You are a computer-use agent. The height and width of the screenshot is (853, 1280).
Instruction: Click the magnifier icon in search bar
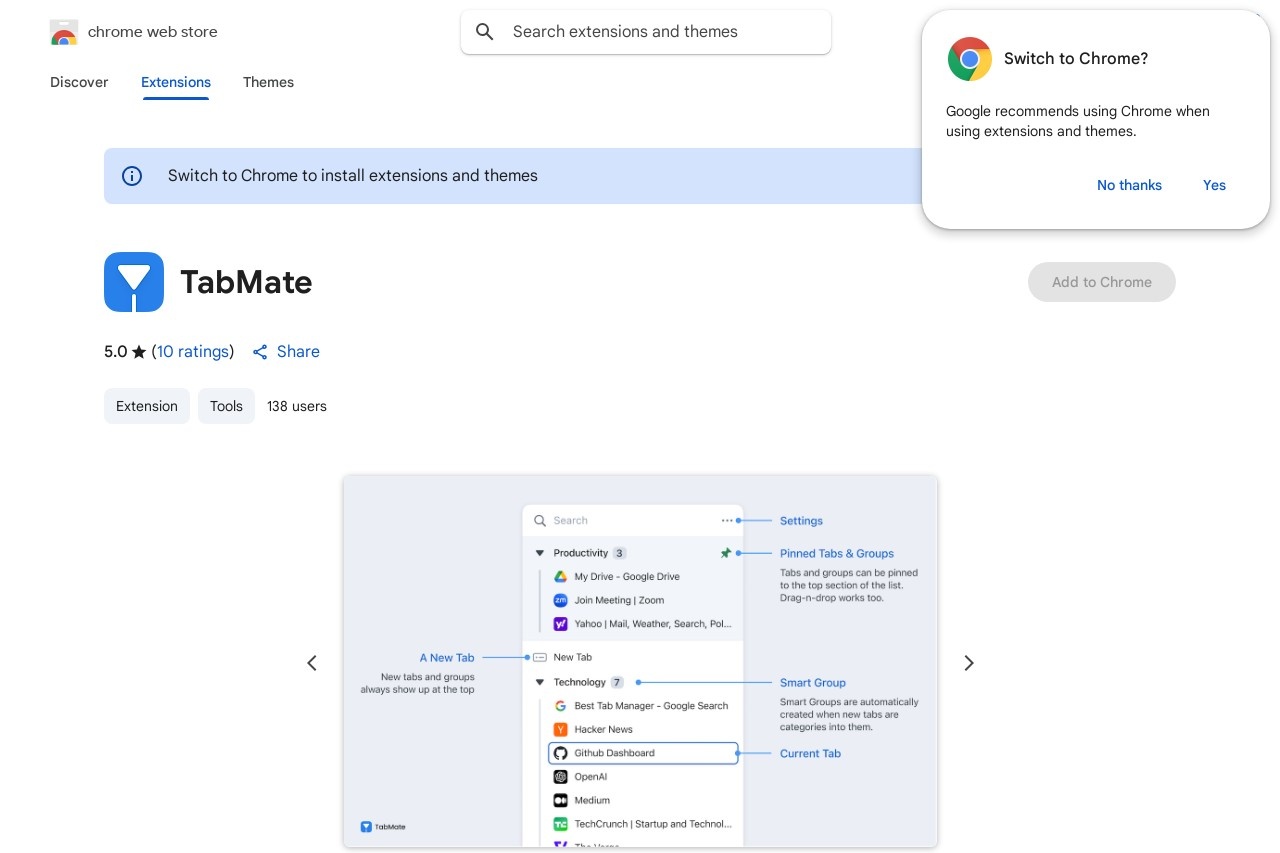(x=485, y=32)
